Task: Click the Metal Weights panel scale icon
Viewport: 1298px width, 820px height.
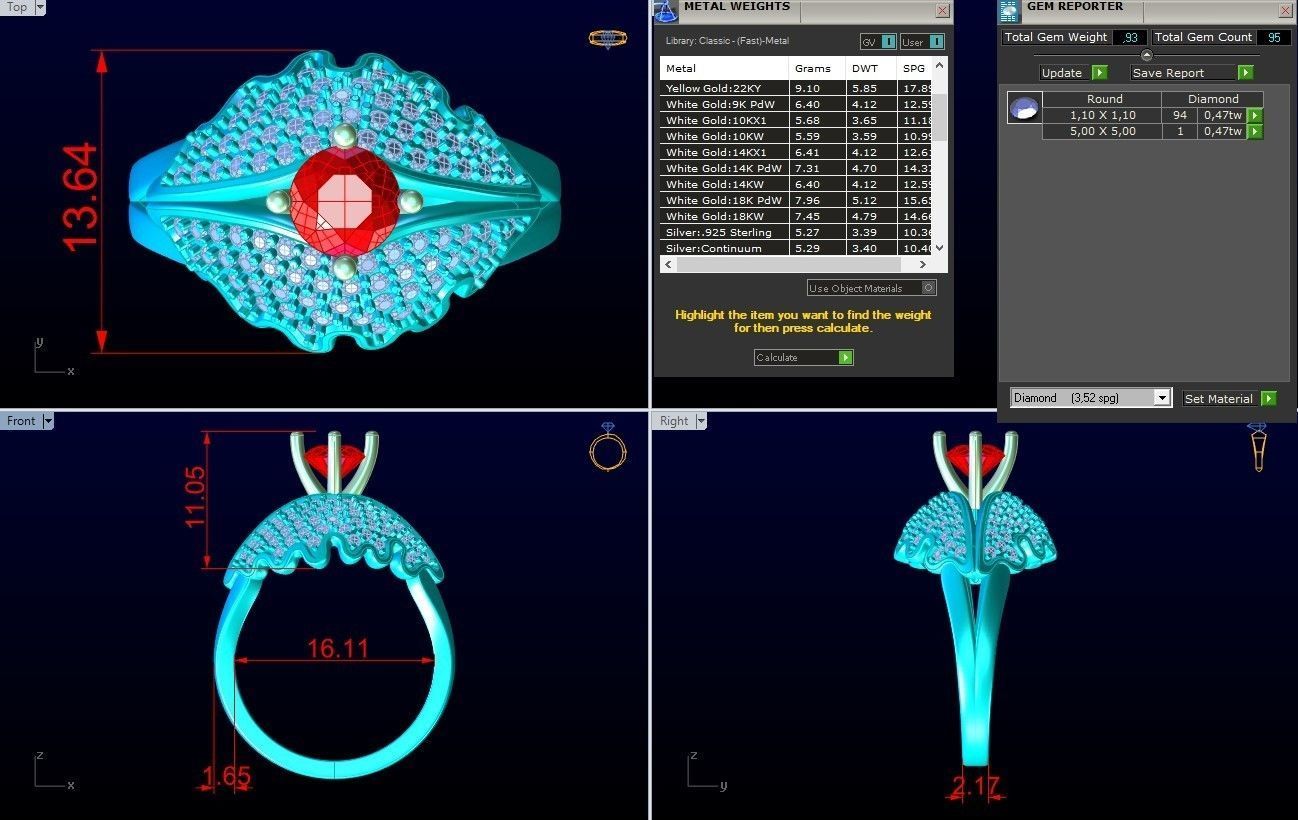Action: (665, 11)
